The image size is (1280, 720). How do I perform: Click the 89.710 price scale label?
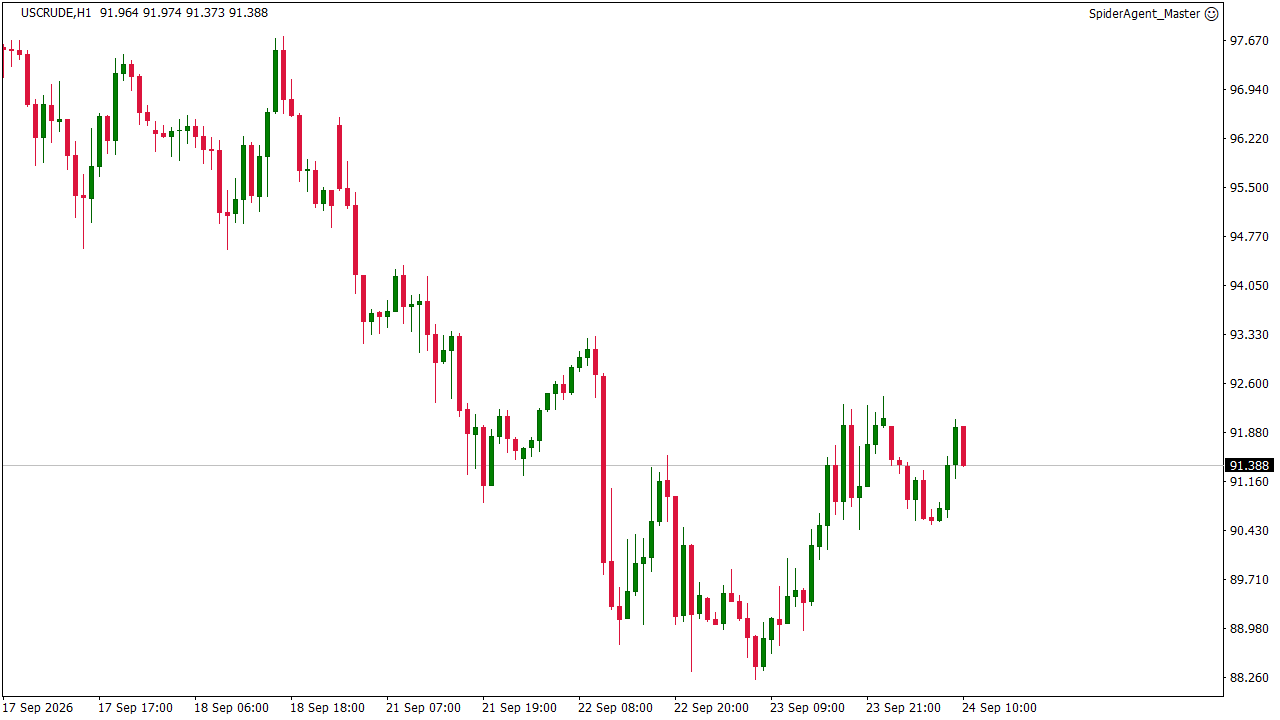[x=1249, y=579]
